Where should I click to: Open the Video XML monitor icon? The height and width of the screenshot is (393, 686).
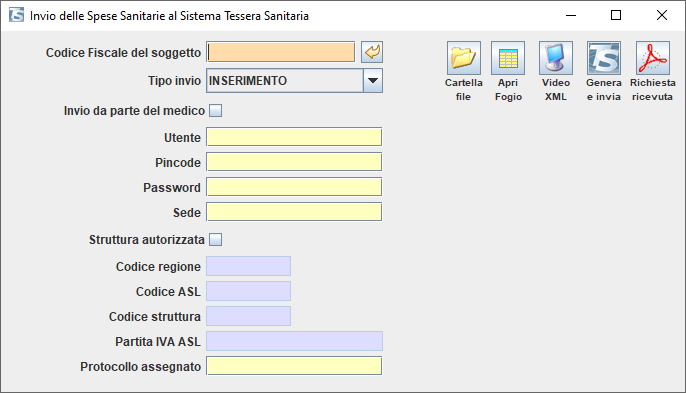[556, 58]
